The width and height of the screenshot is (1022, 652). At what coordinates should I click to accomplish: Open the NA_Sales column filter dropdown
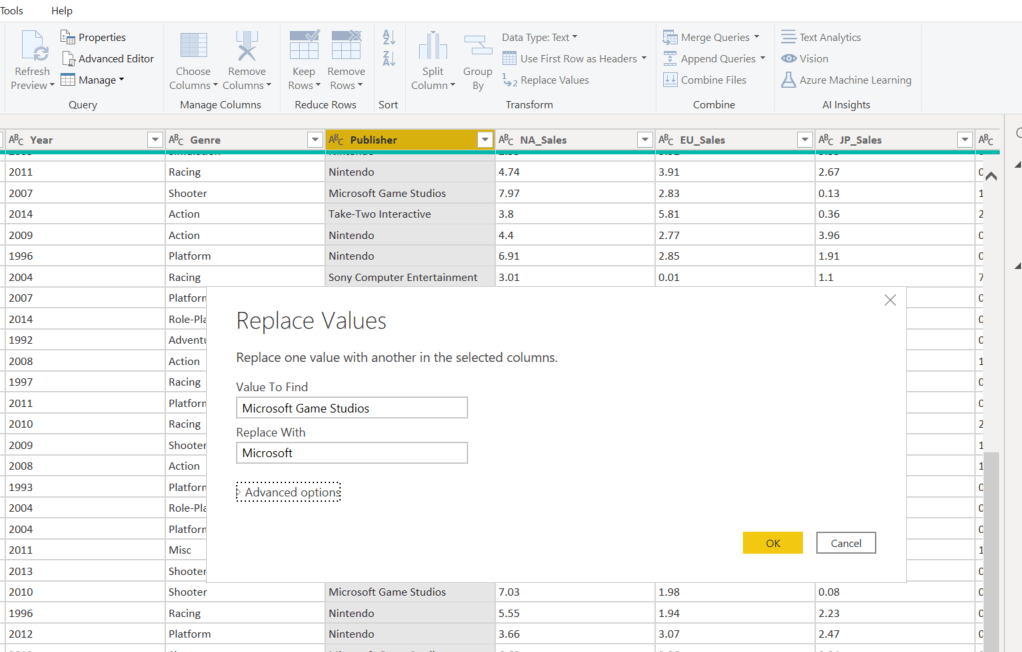pyautogui.click(x=645, y=140)
